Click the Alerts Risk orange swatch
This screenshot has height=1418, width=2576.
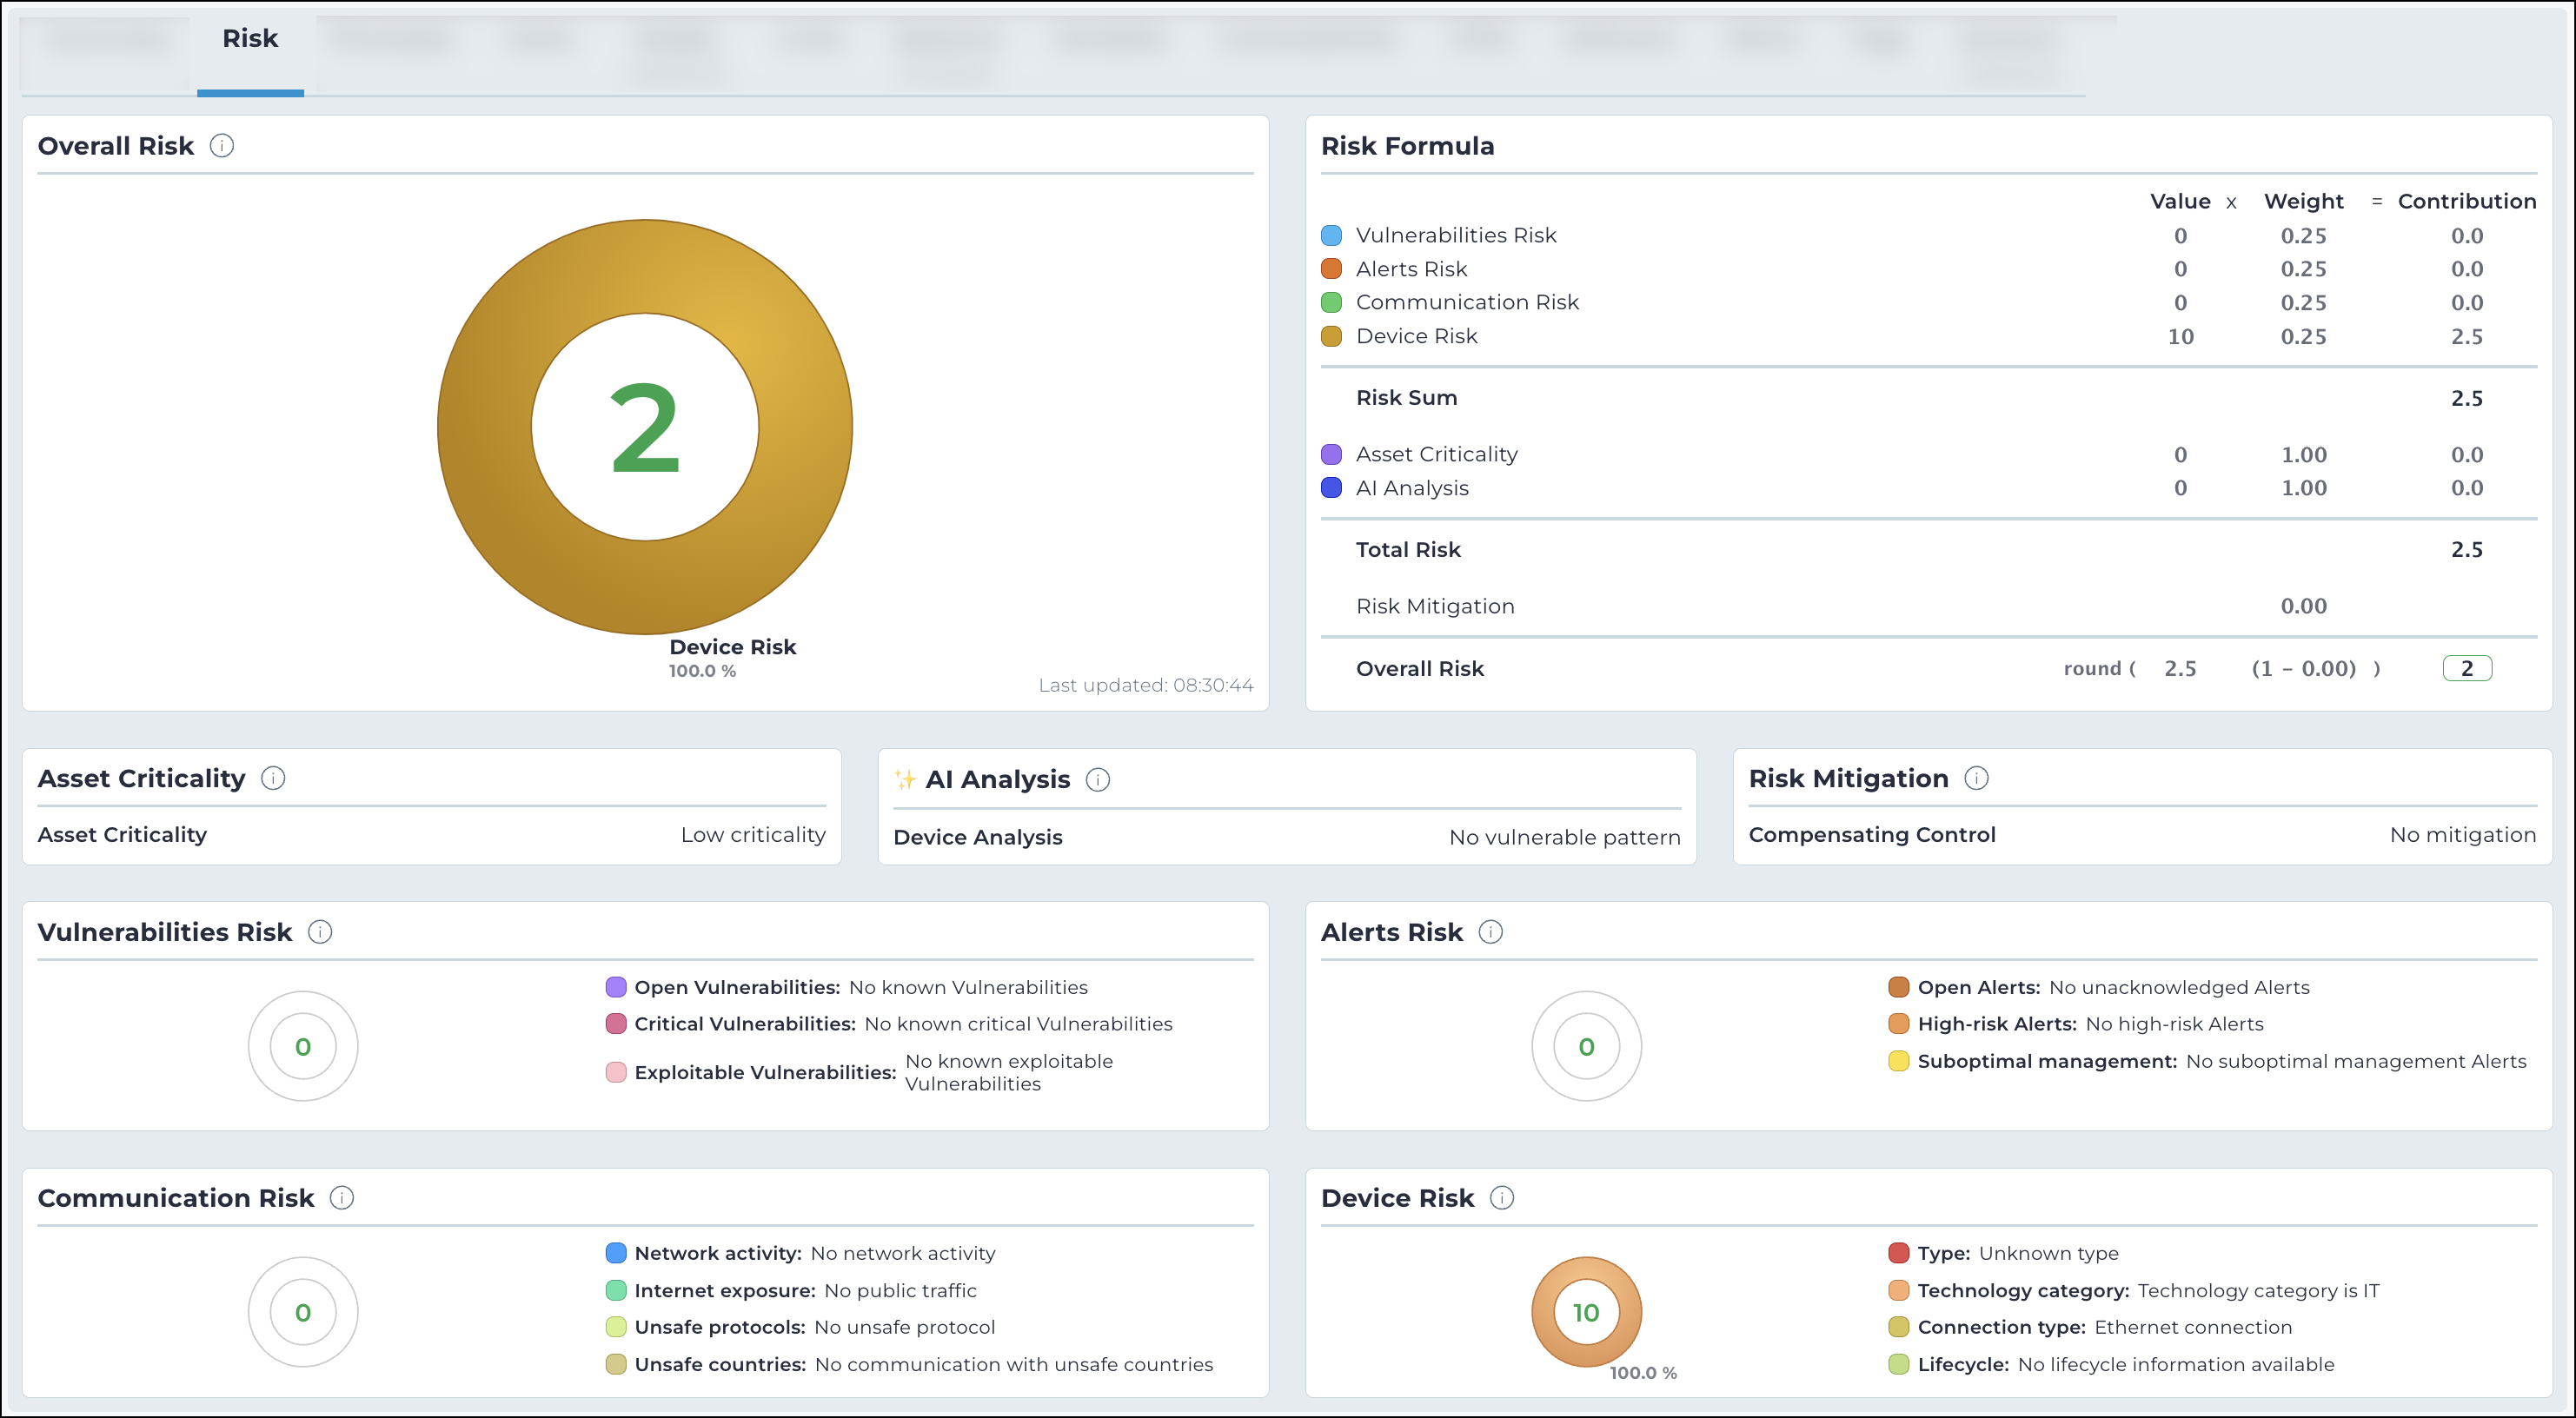[1331, 269]
